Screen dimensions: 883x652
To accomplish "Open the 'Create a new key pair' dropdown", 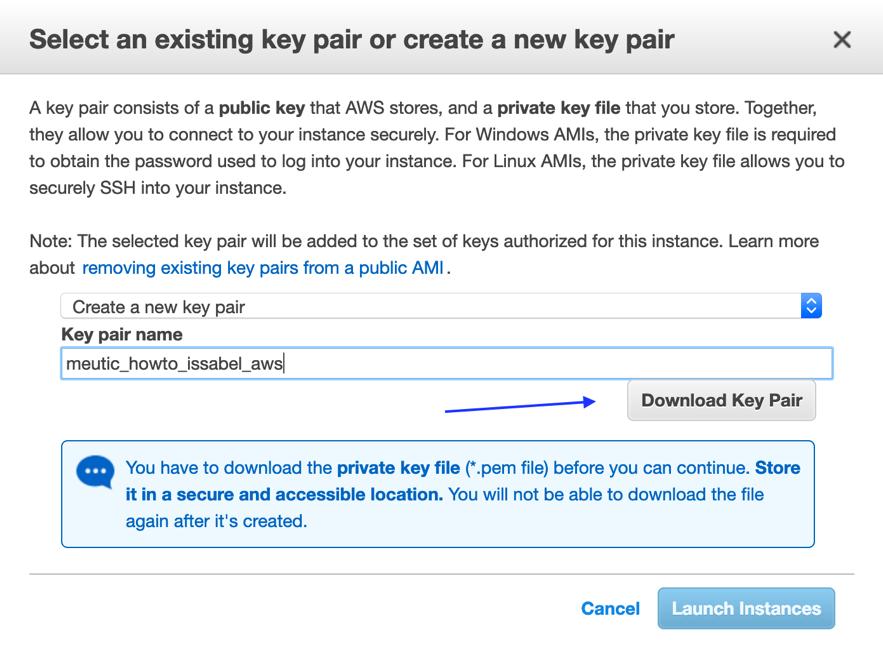I will [x=430, y=306].
